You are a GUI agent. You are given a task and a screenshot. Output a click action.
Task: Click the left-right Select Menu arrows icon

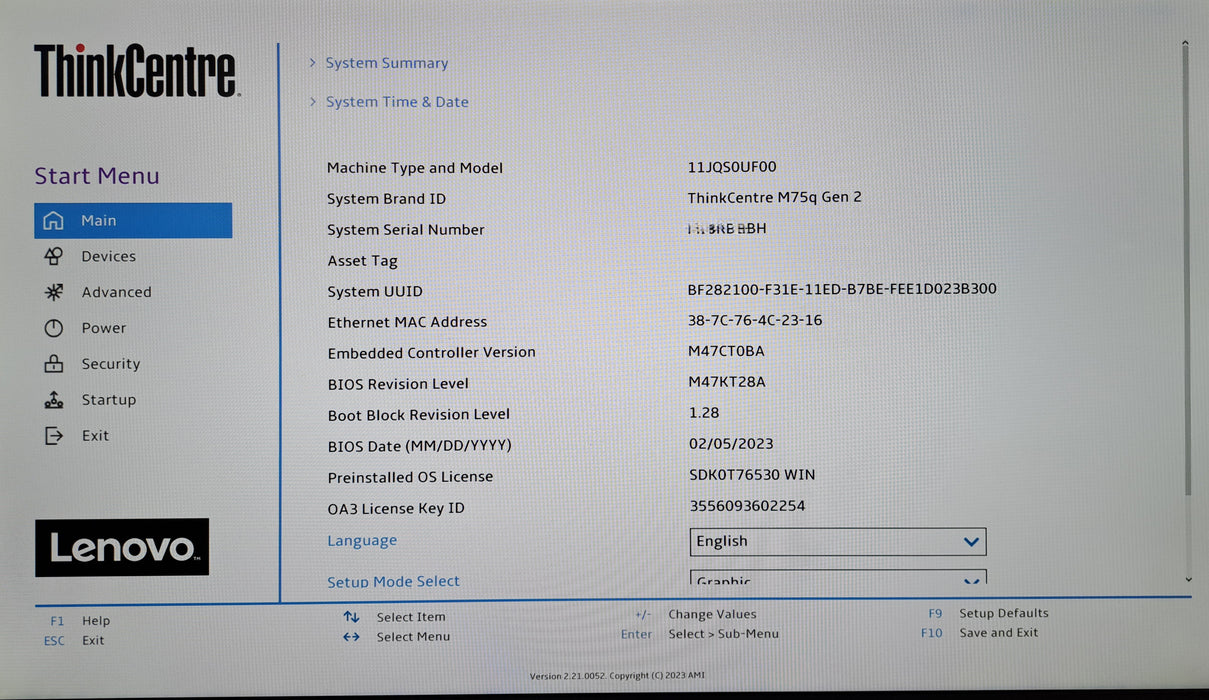click(x=351, y=637)
